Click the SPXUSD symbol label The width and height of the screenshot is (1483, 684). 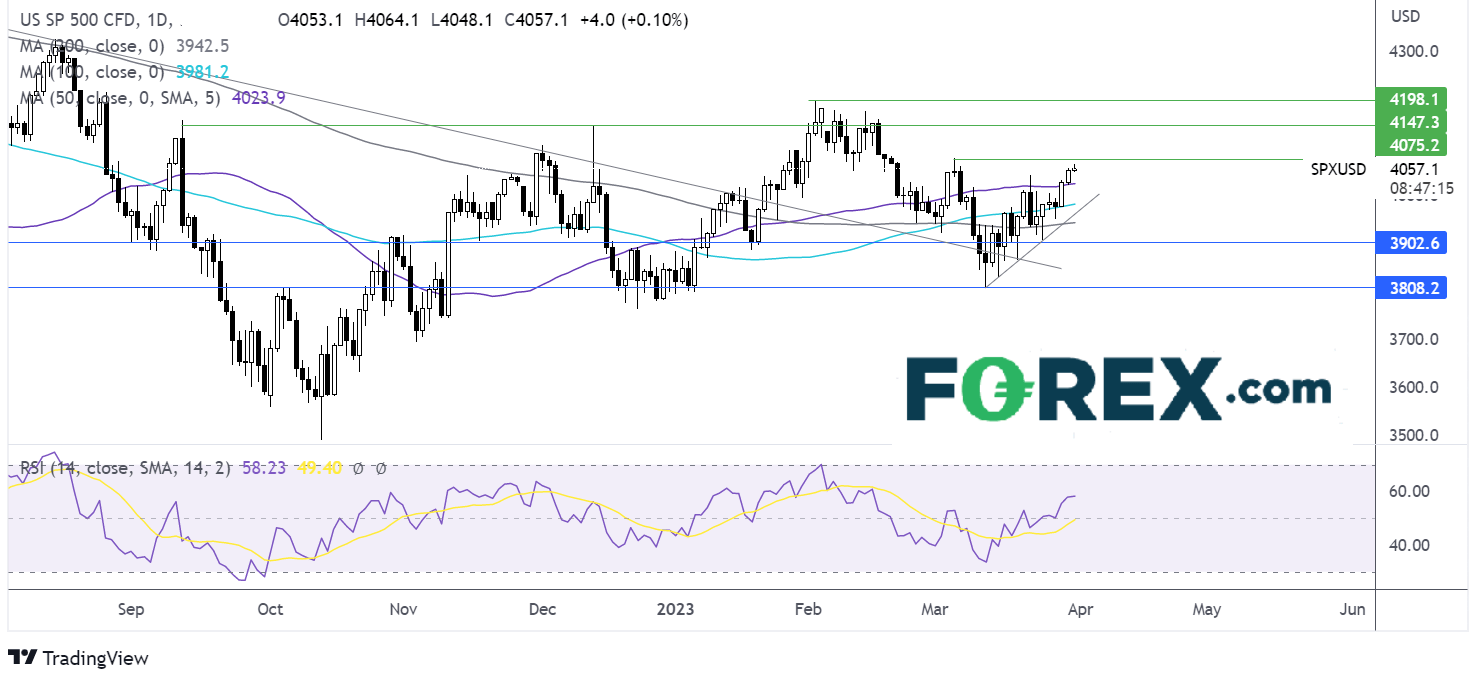pos(1338,169)
